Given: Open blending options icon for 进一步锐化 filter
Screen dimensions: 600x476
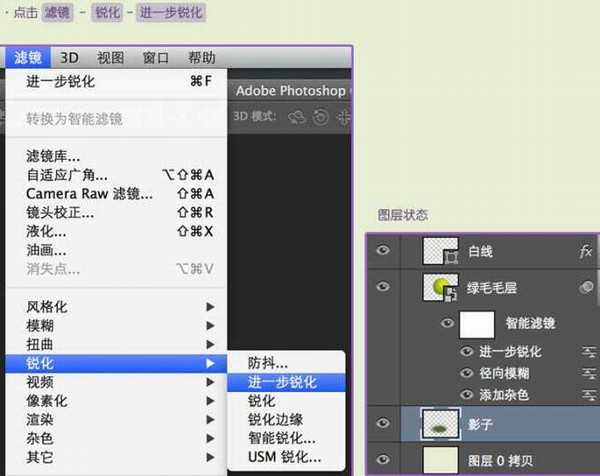Looking at the screenshot, I should tap(588, 352).
